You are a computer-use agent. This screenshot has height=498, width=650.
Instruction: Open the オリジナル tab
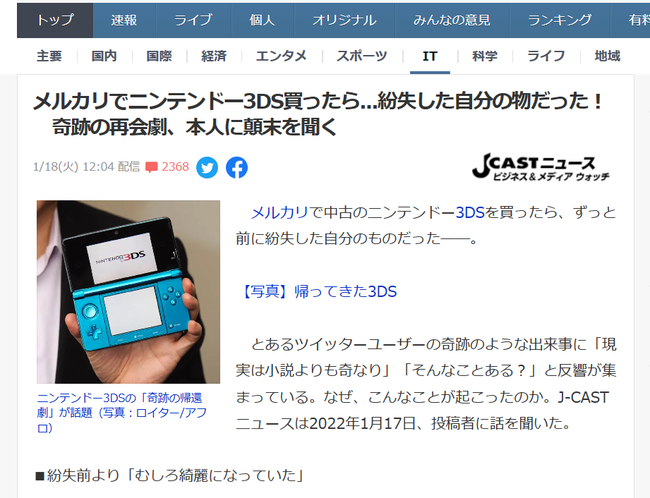click(x=344, y=20)
